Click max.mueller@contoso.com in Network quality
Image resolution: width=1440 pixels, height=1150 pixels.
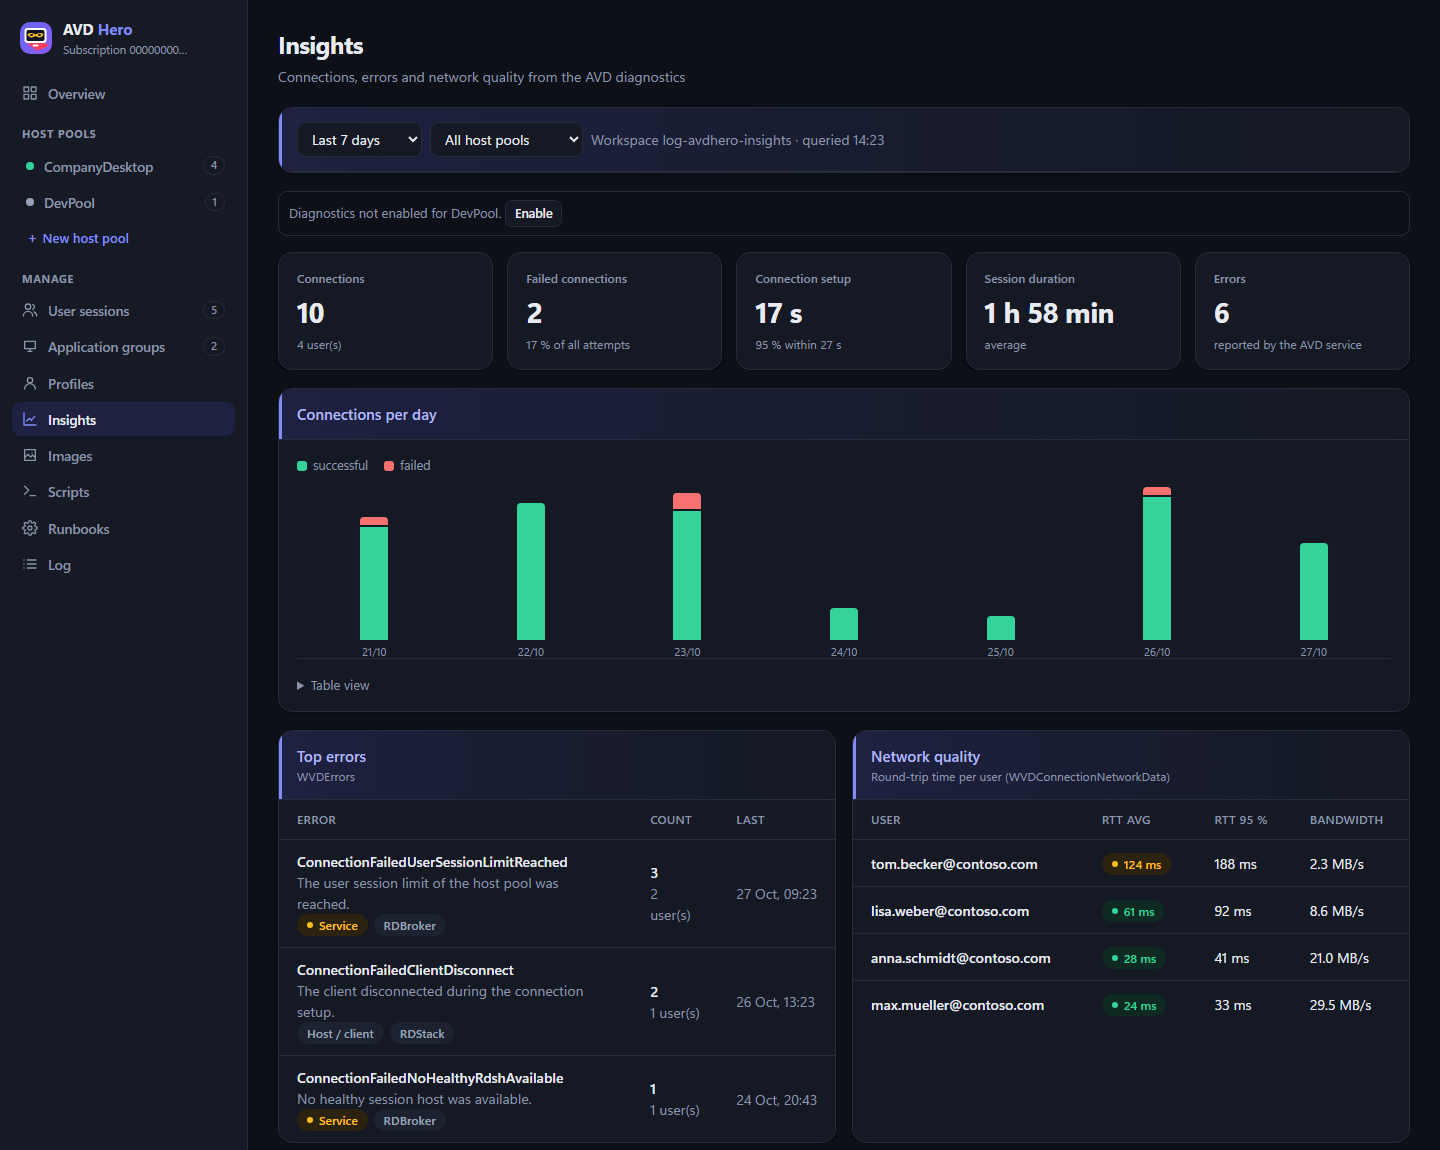957,1005
